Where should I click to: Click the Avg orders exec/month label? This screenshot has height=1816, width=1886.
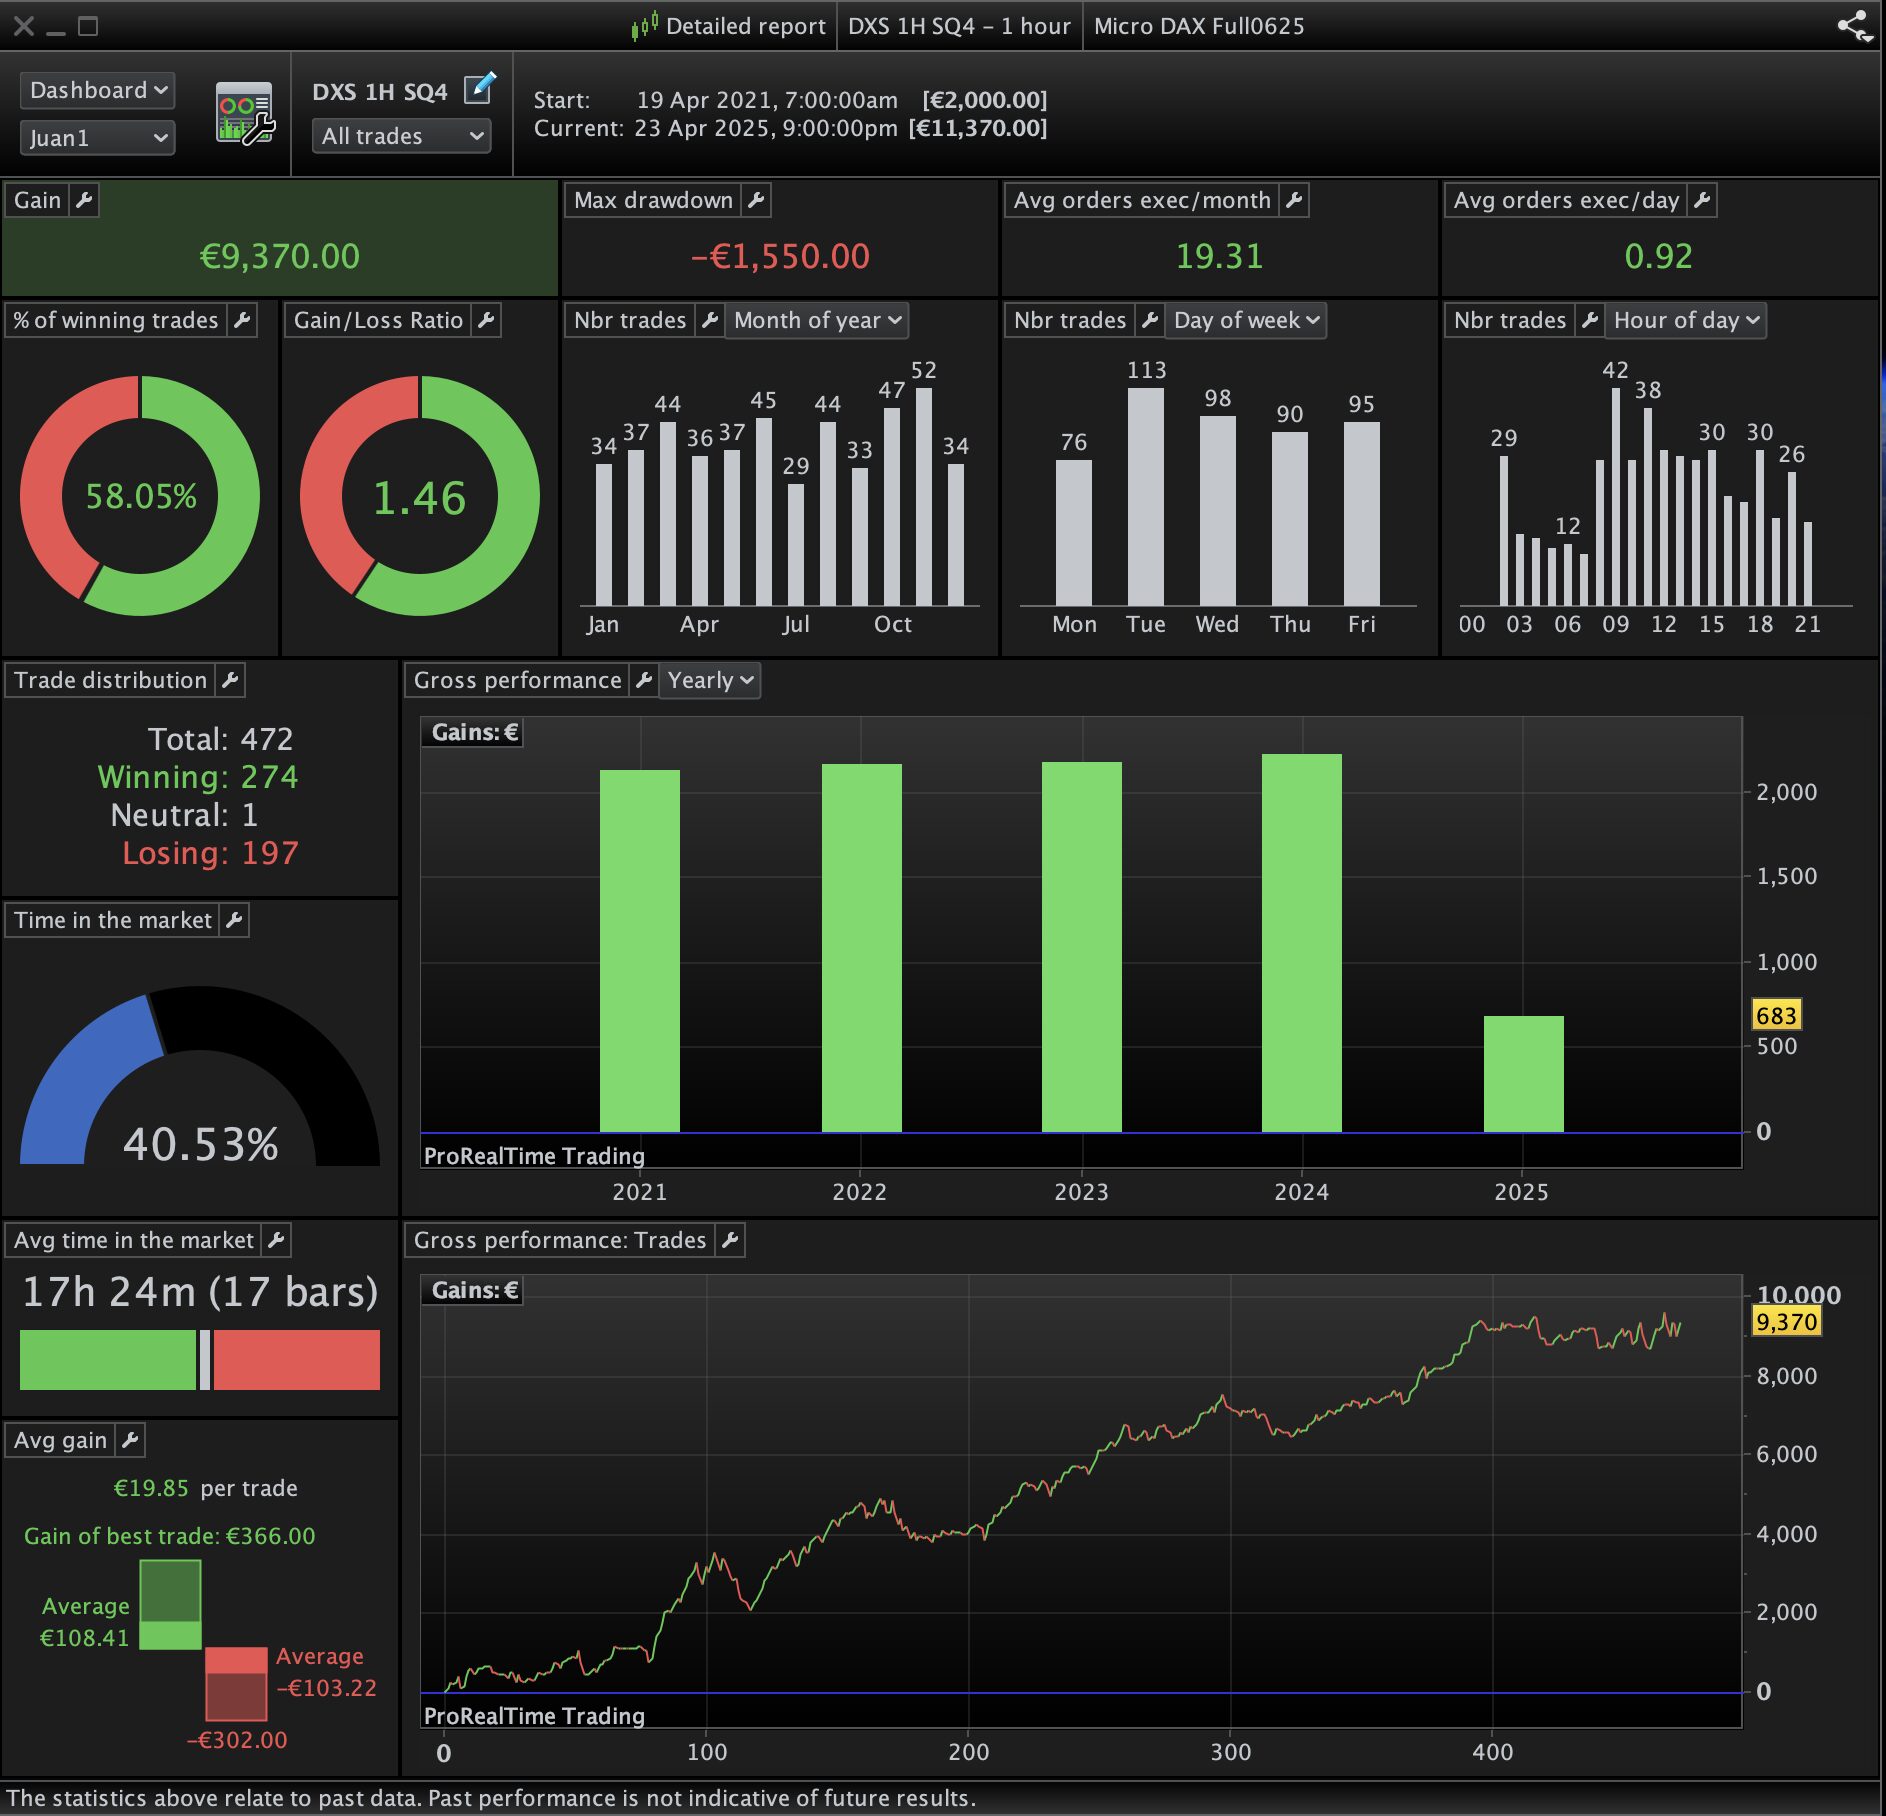(1142, 200)
